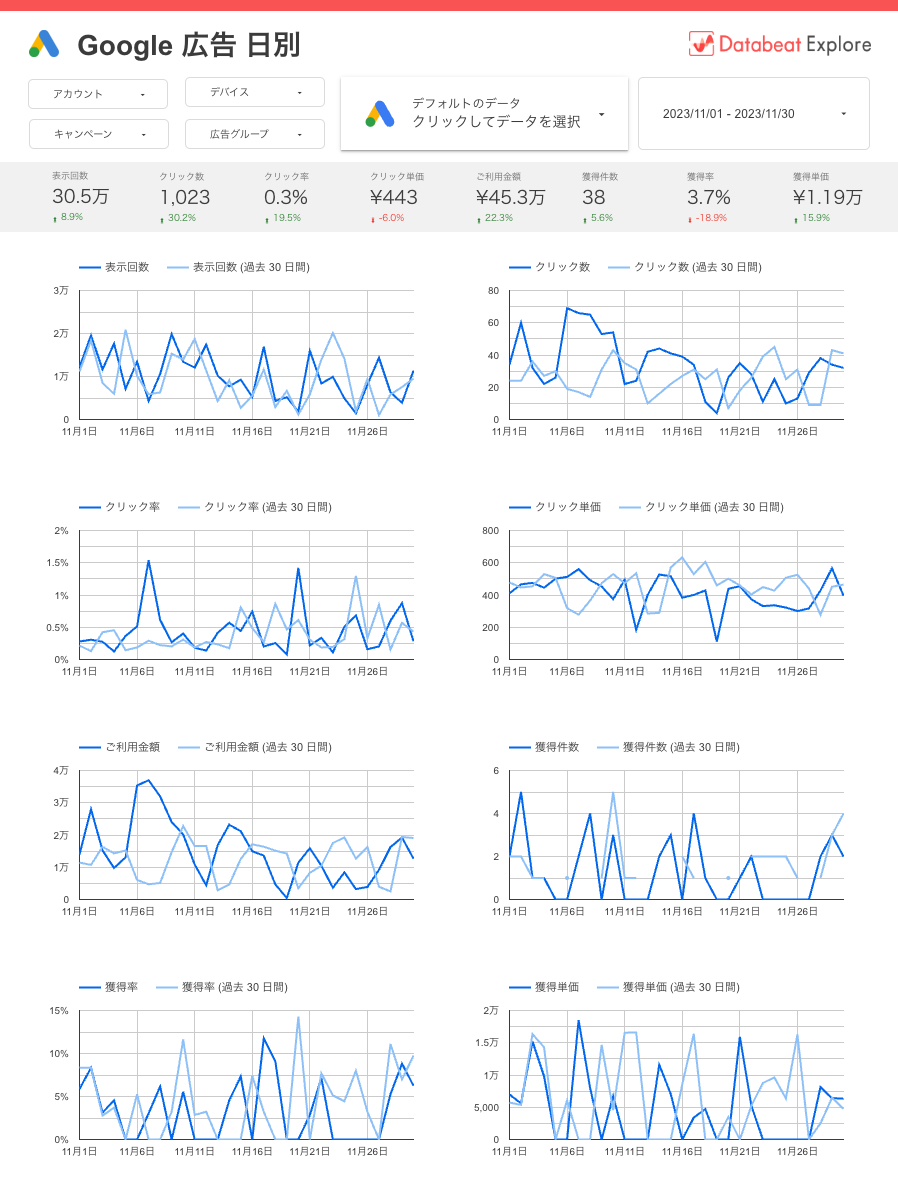898x1198 pixels.
Task: Open the アカウント dropdown filter
Action: click(x=88, y=94)
